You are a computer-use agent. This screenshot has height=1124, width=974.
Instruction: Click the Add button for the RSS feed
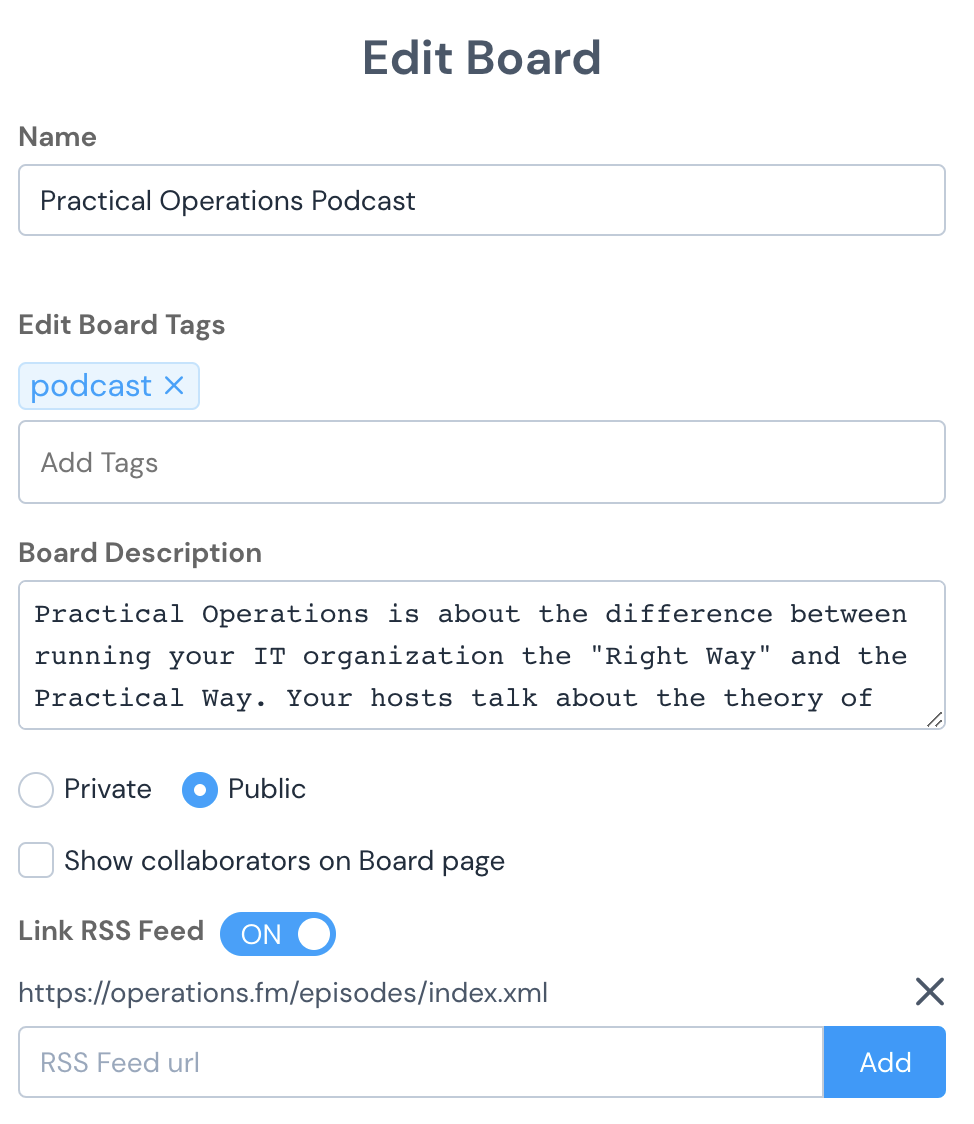884,1062
